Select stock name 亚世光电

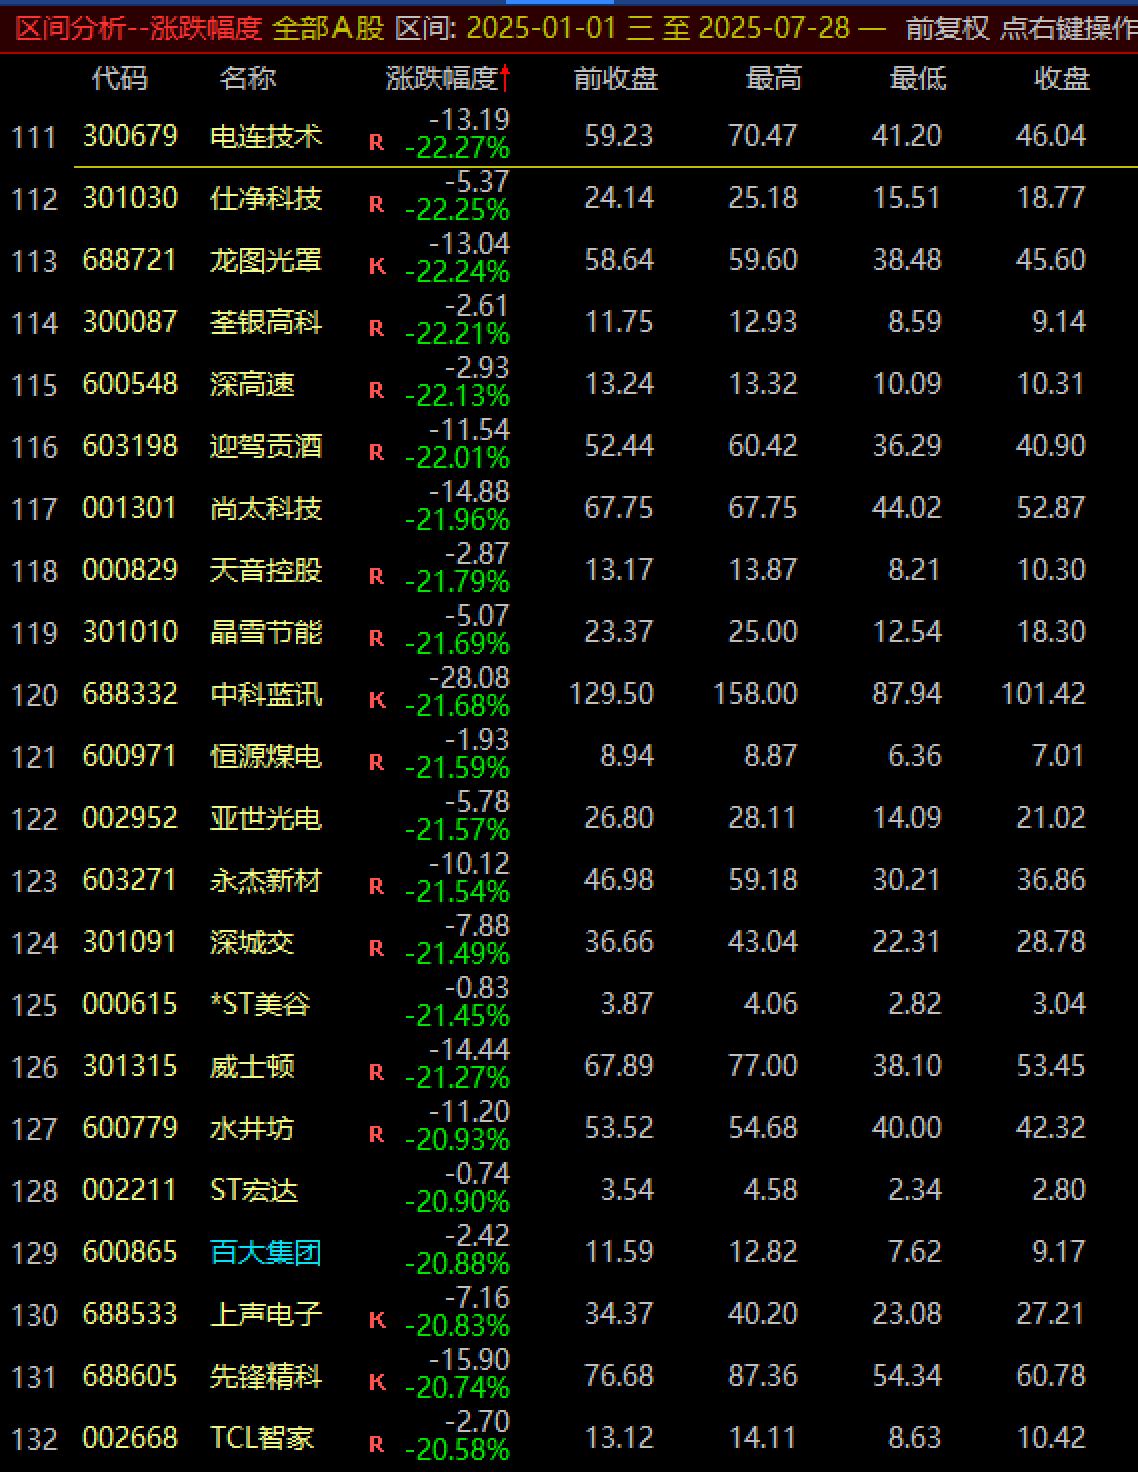266,817
